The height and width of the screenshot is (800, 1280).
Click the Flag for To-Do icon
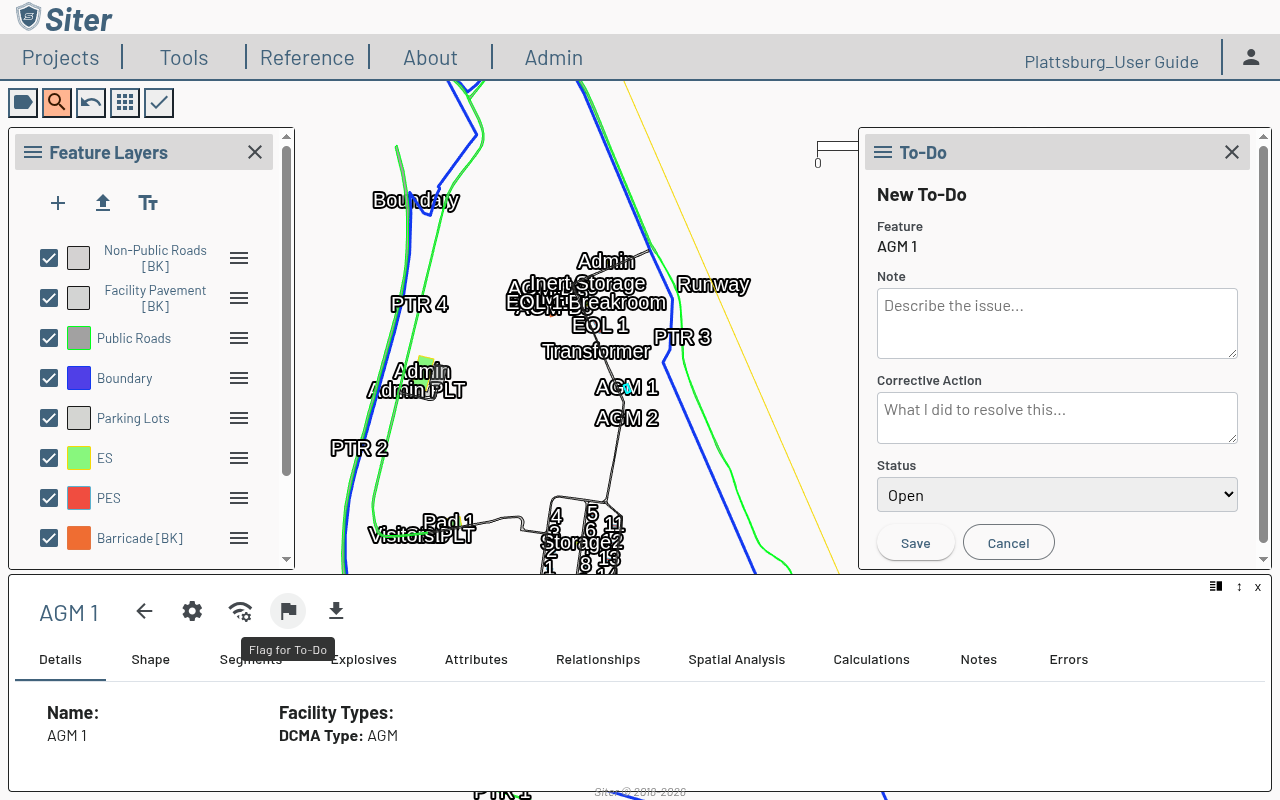(288, 611)
